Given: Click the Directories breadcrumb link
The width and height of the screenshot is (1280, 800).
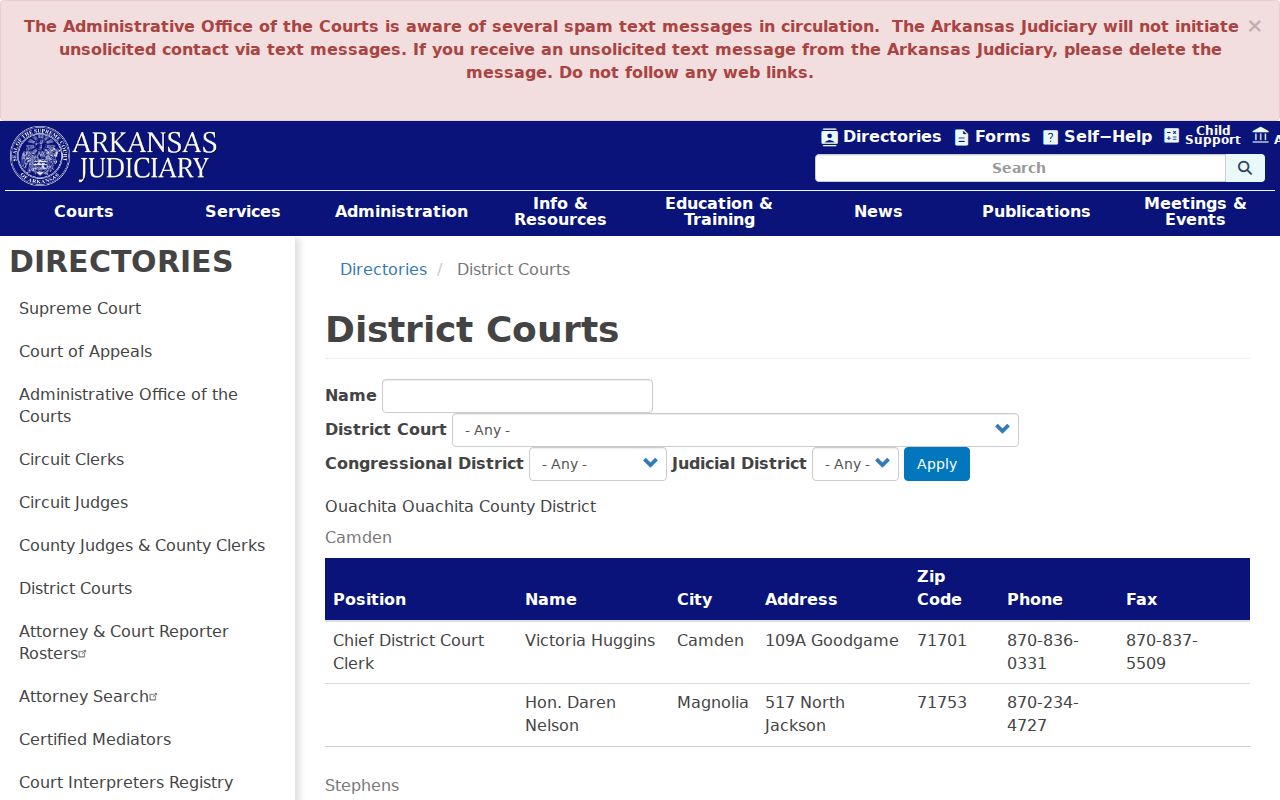Looking at the screenshot, I should [x=383, y=269].
